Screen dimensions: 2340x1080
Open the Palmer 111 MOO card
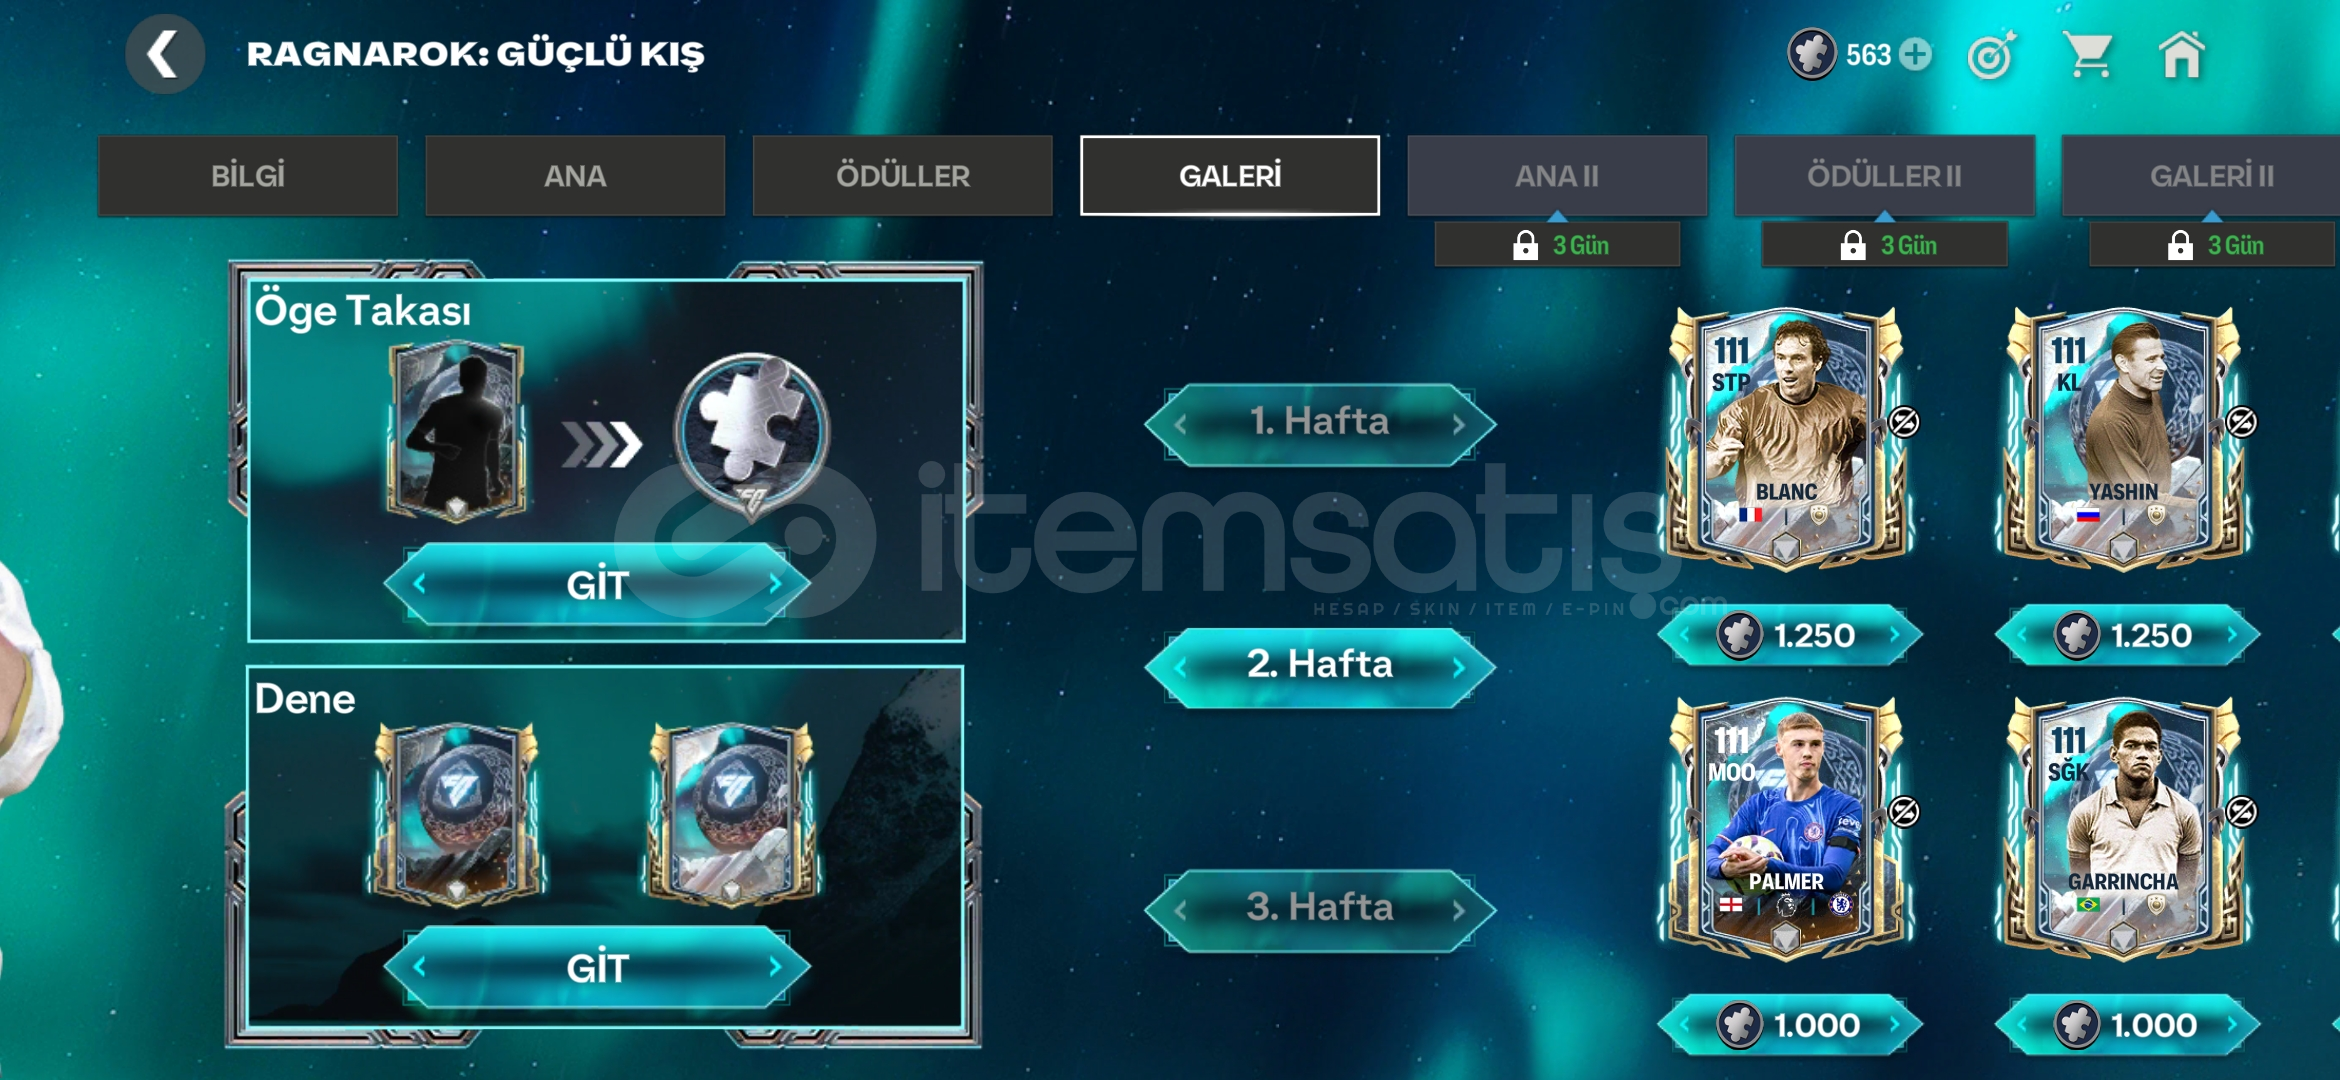1786,830
